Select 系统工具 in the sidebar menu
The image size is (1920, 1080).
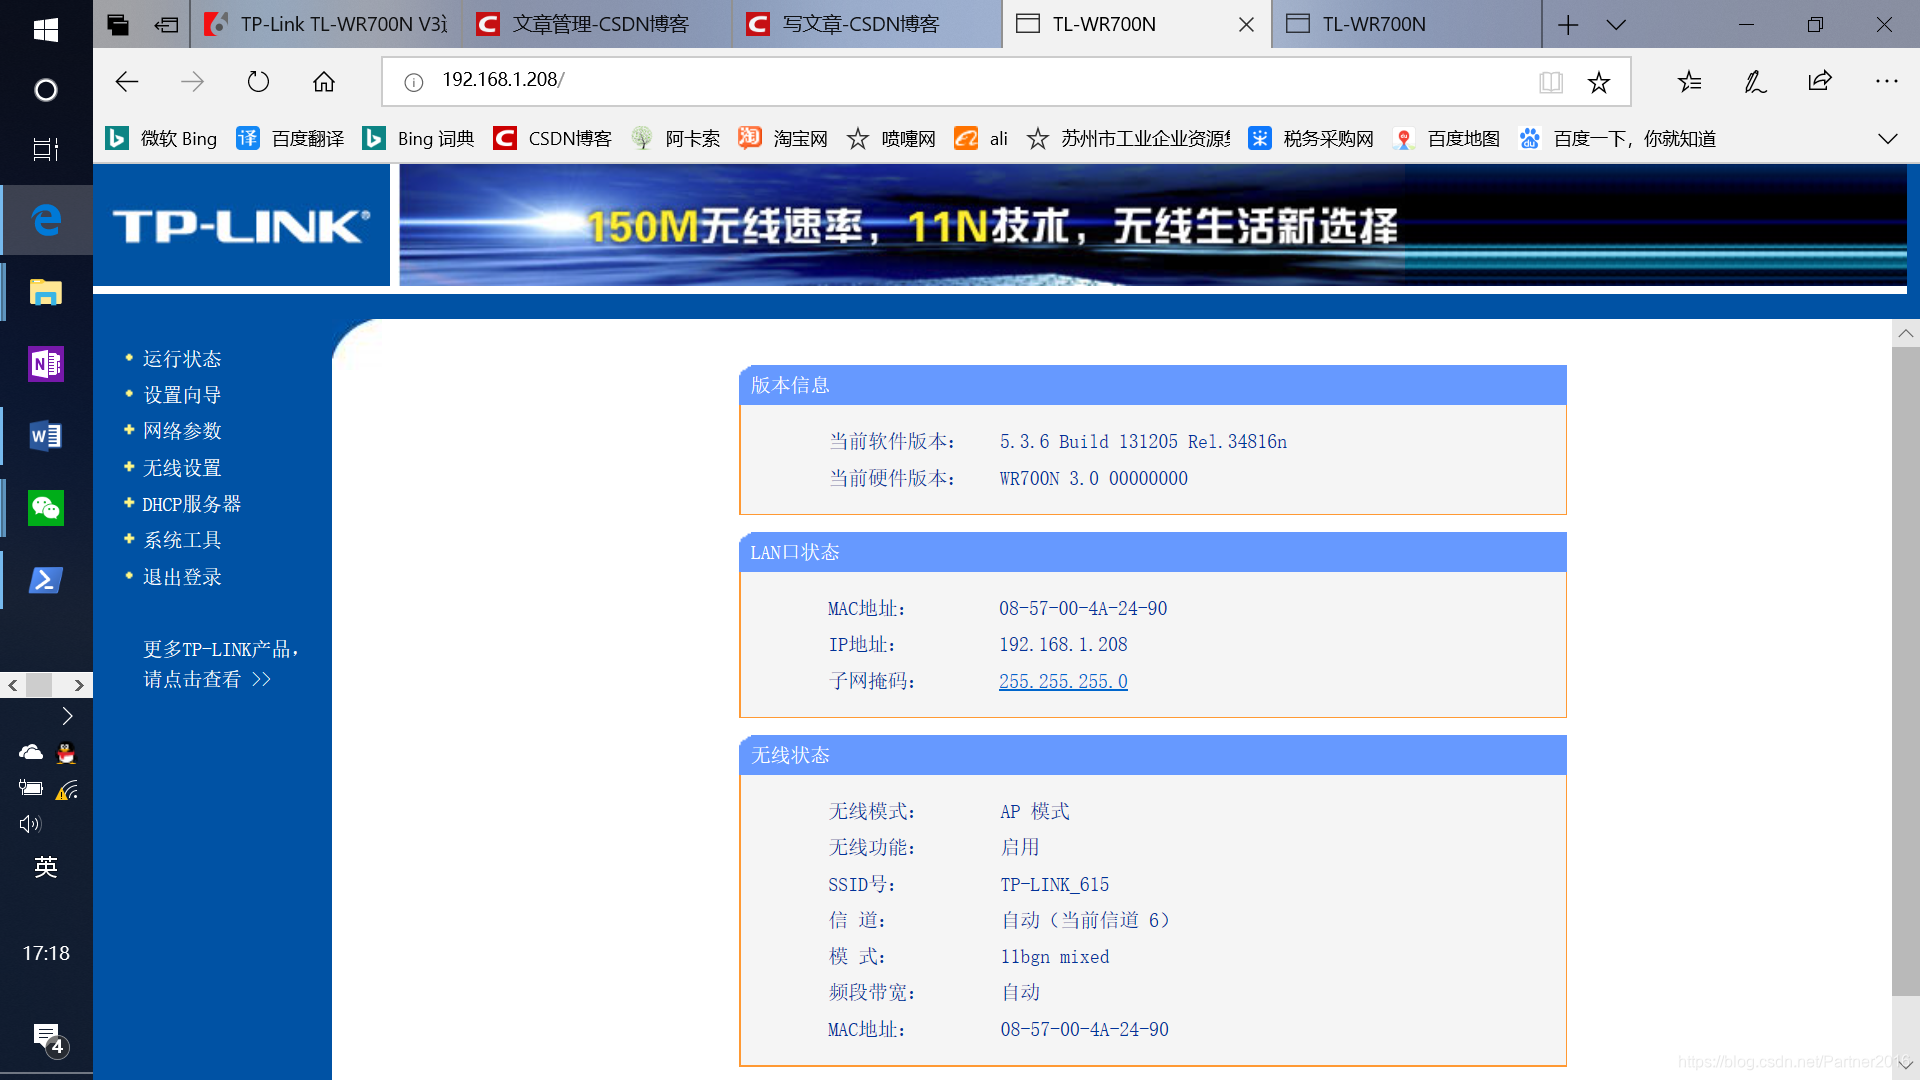[x=180, y=540]
